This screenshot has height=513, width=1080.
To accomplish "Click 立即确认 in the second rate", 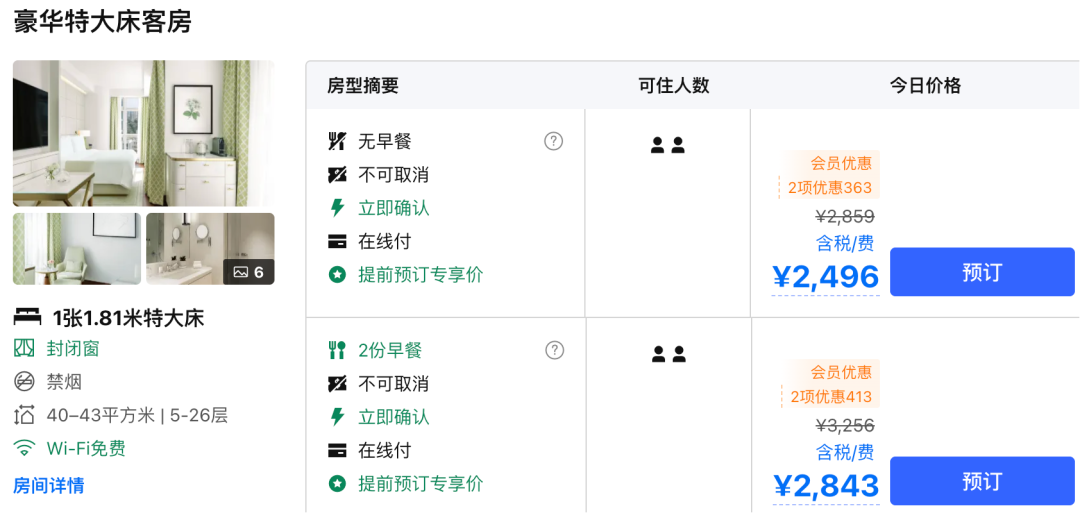I will point(394,417).
